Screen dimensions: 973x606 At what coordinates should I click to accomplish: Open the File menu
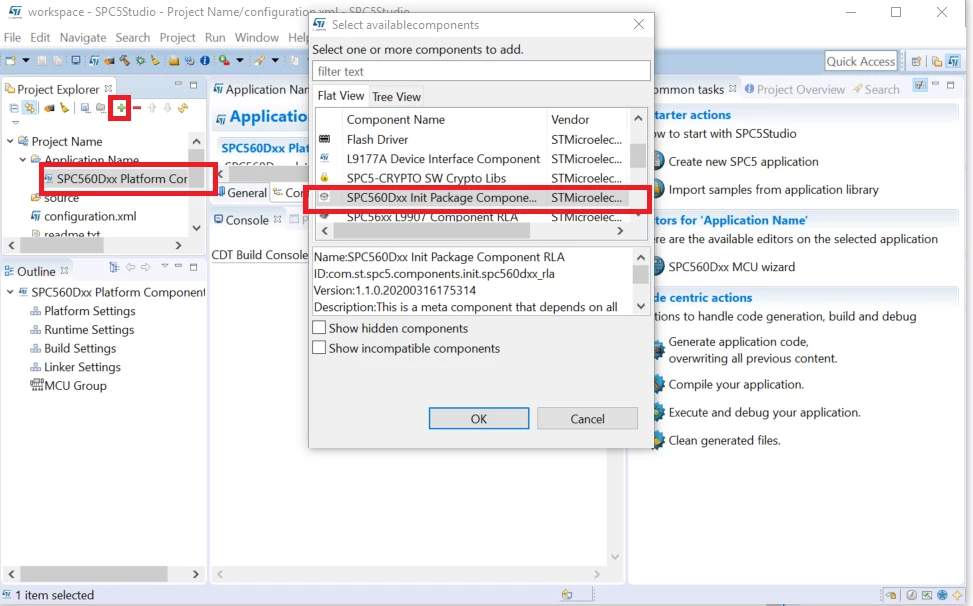pyautogui.click(x=12, y=37)
